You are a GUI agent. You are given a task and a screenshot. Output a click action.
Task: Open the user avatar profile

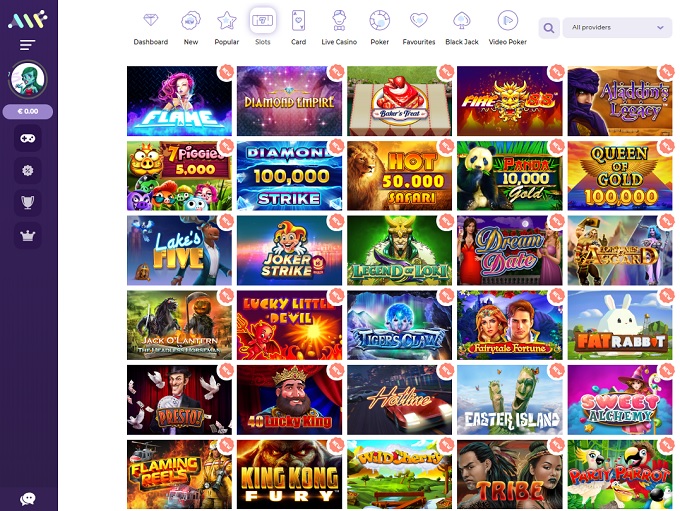tap(28, 79)
